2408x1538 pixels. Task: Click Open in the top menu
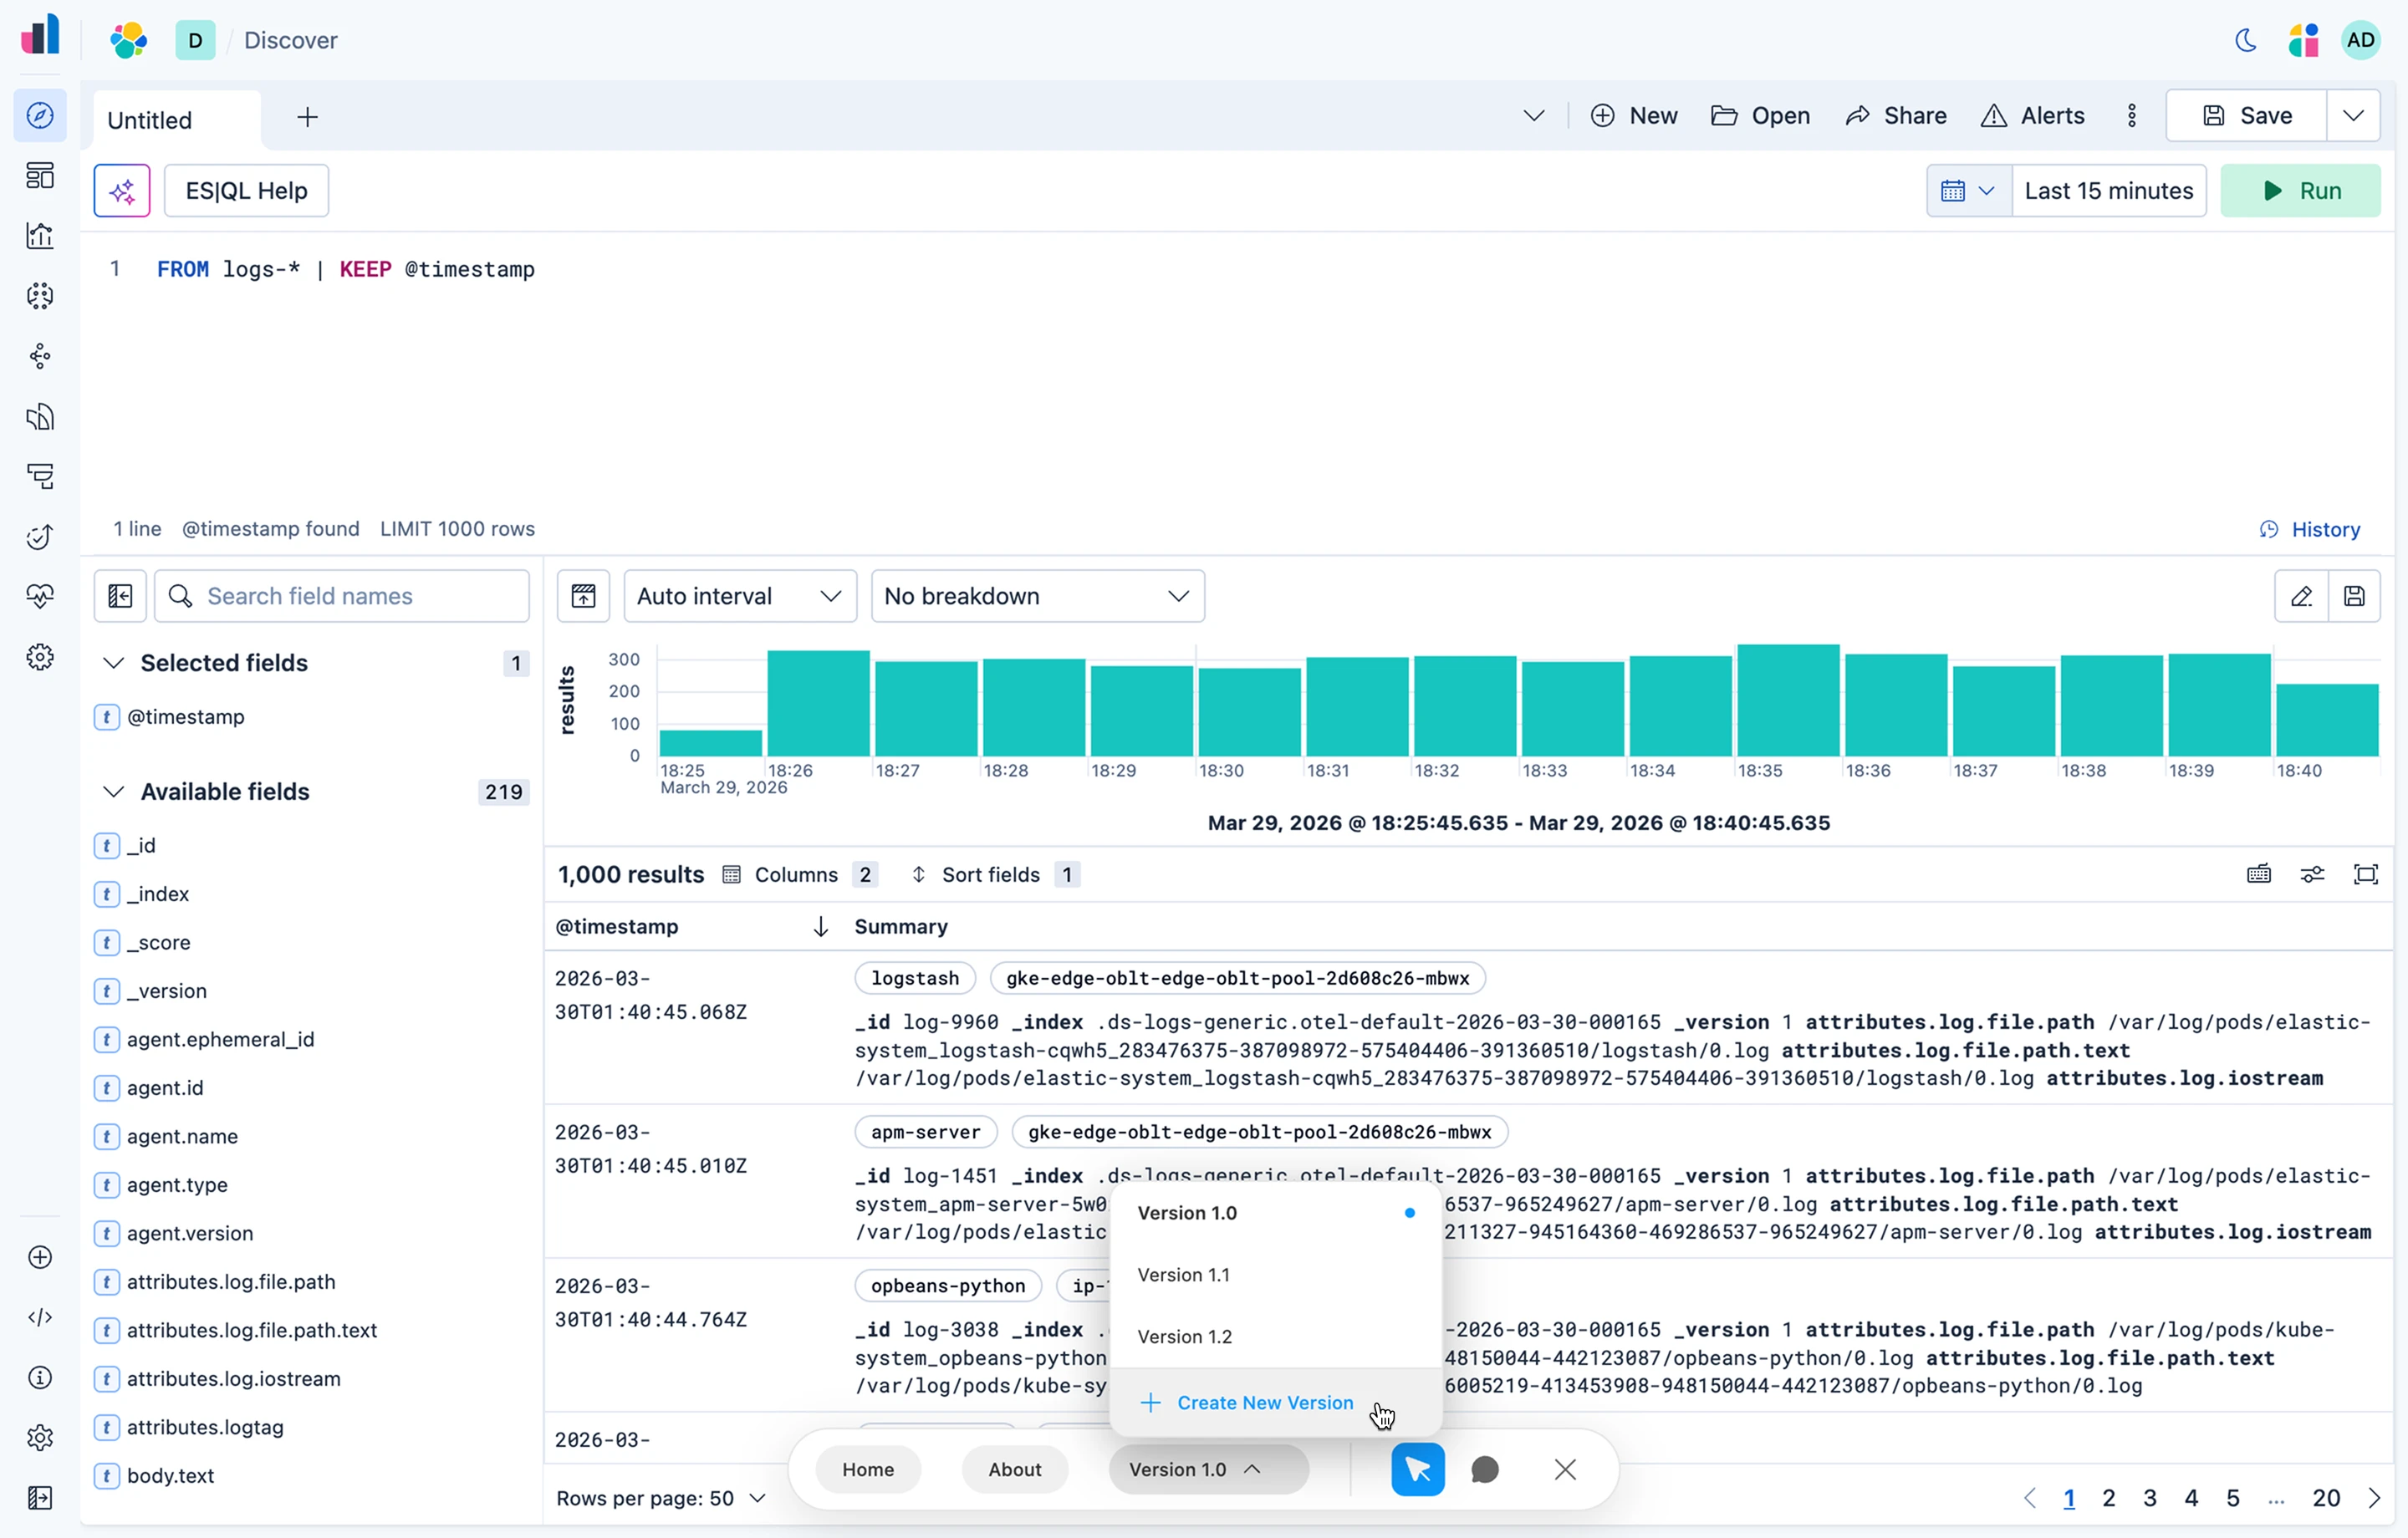coord(1760,116)
